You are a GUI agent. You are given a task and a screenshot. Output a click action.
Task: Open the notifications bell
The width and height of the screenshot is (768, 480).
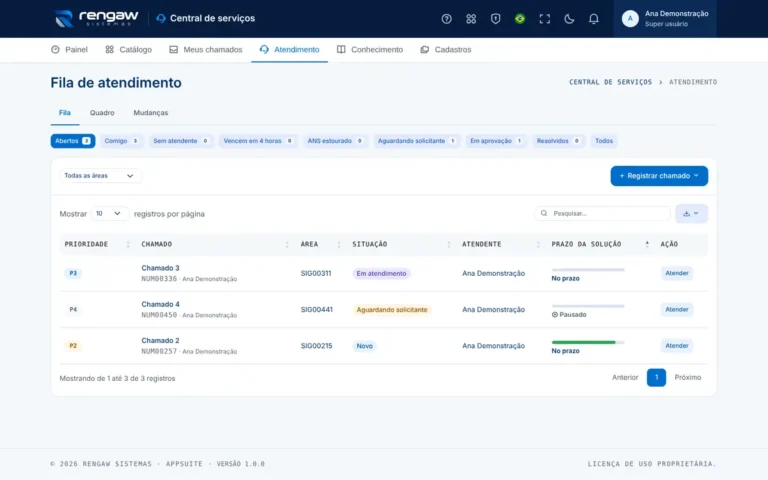click(x=593, y=19)
